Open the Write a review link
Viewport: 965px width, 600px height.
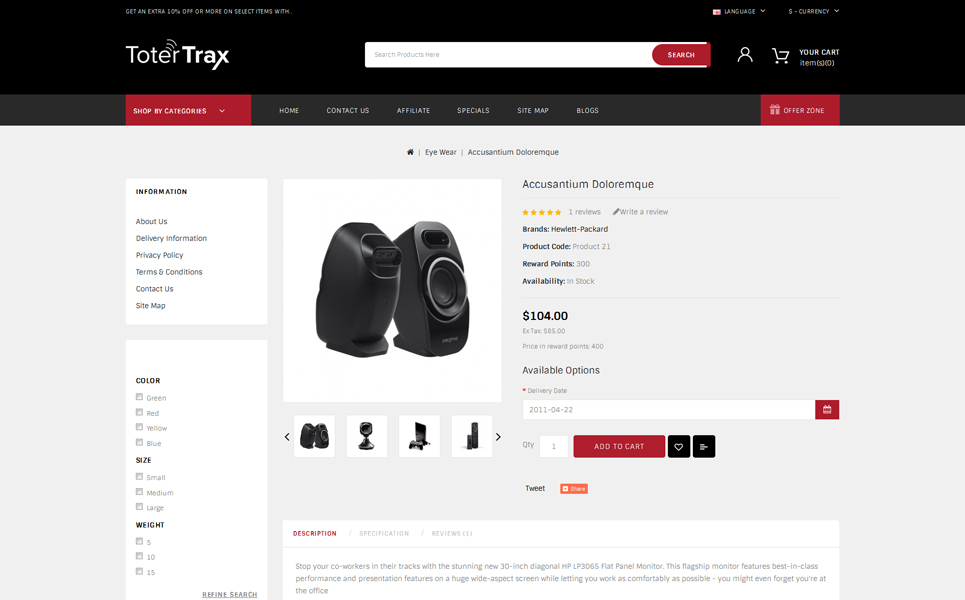point(640,212)
